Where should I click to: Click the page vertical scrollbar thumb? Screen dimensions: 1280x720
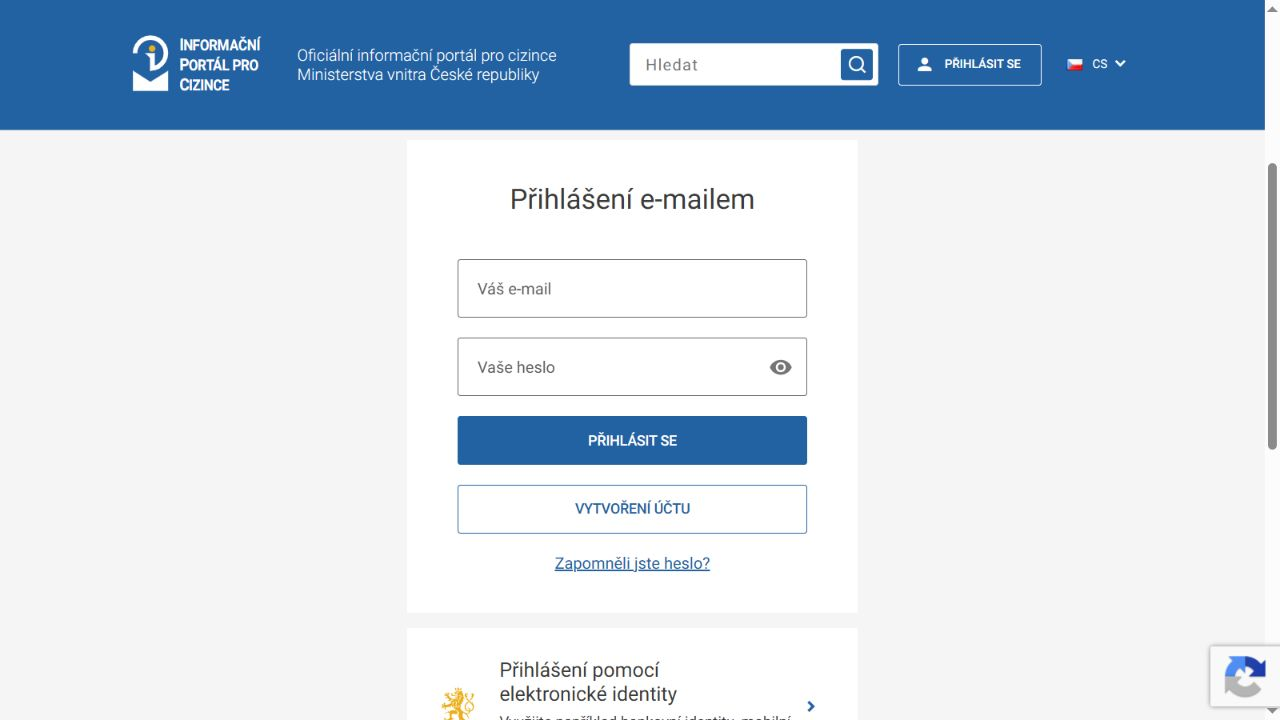pos(1272,305)
